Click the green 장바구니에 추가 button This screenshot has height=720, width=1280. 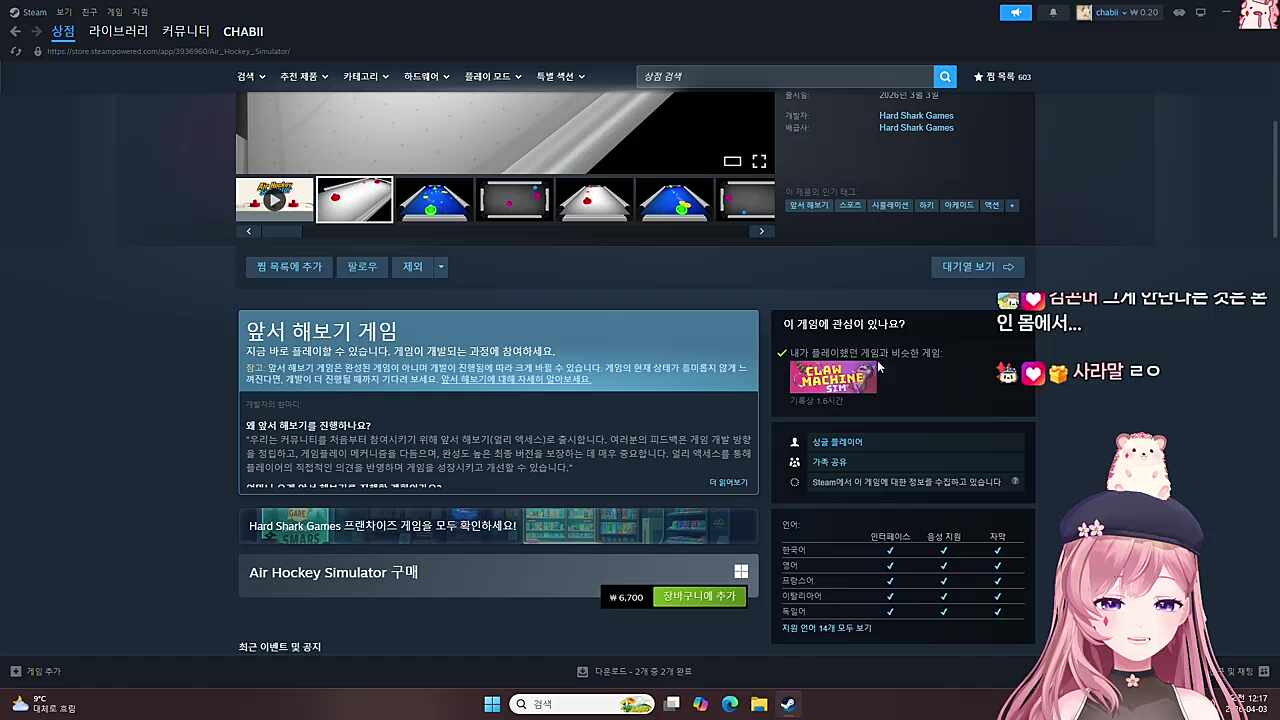tap(699, 596)
